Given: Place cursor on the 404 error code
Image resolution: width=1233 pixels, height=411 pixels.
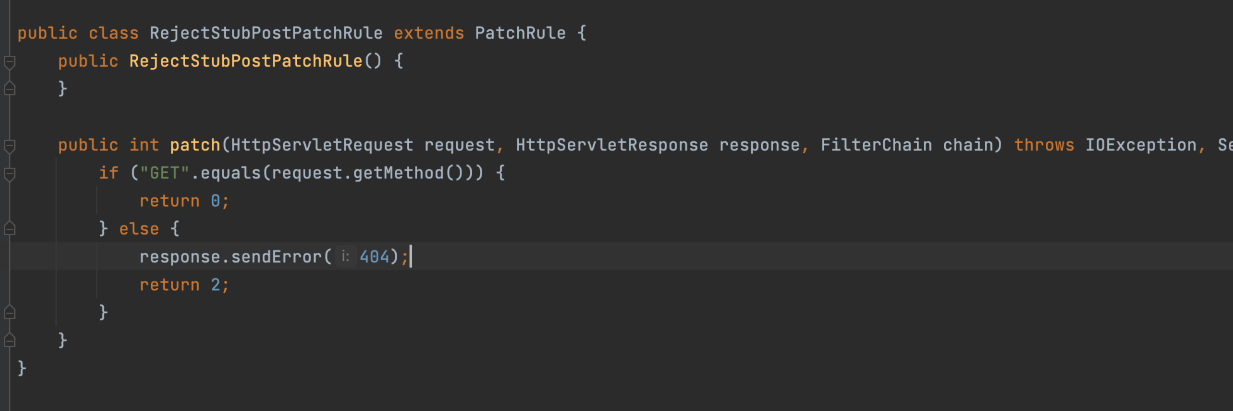Looking at the screenshot, I should 373,257.
